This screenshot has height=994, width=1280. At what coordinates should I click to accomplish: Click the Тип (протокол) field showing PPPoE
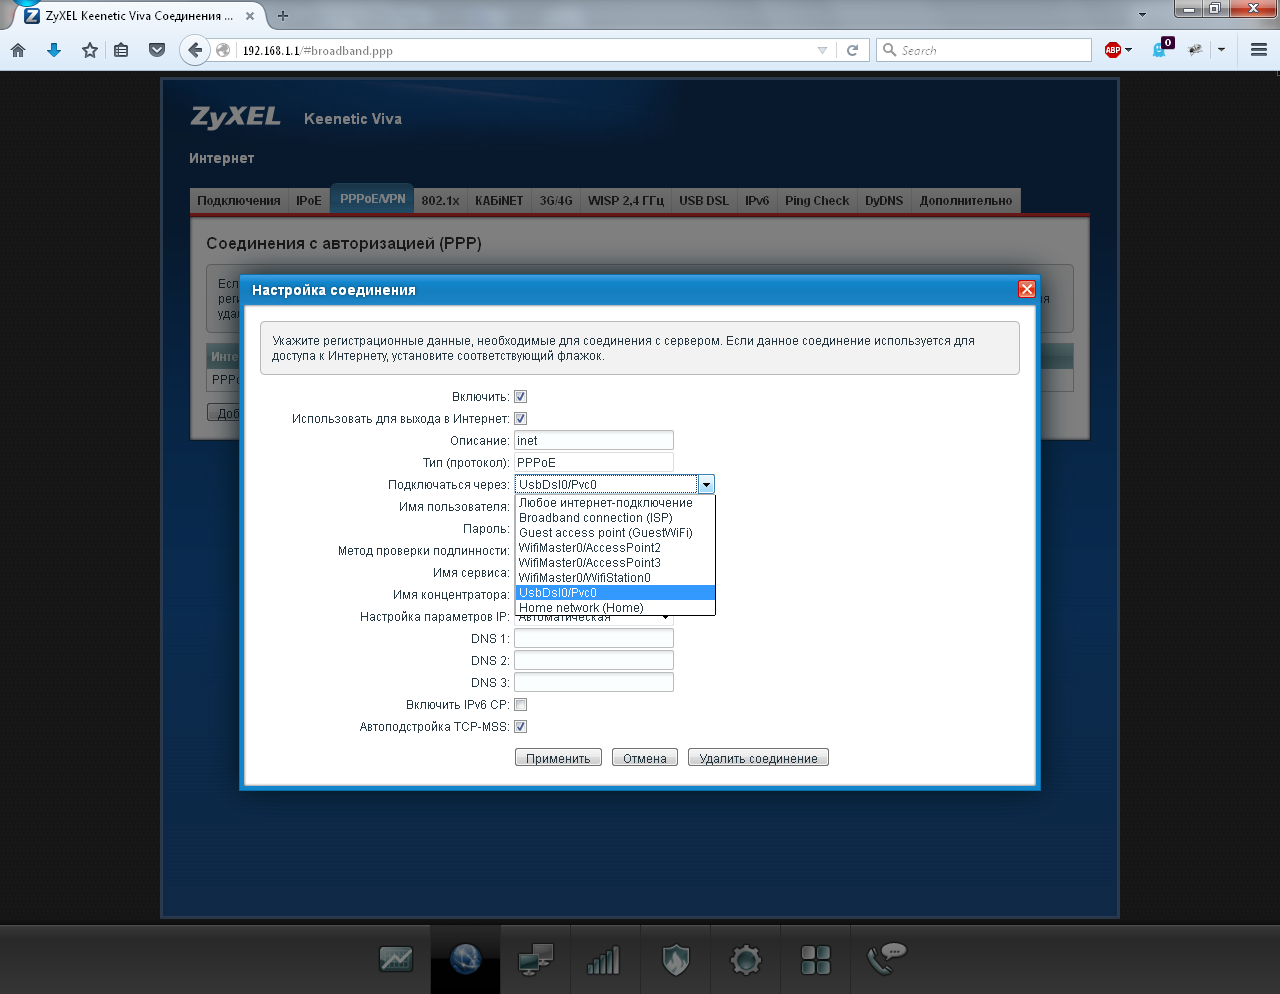point(594,463)
